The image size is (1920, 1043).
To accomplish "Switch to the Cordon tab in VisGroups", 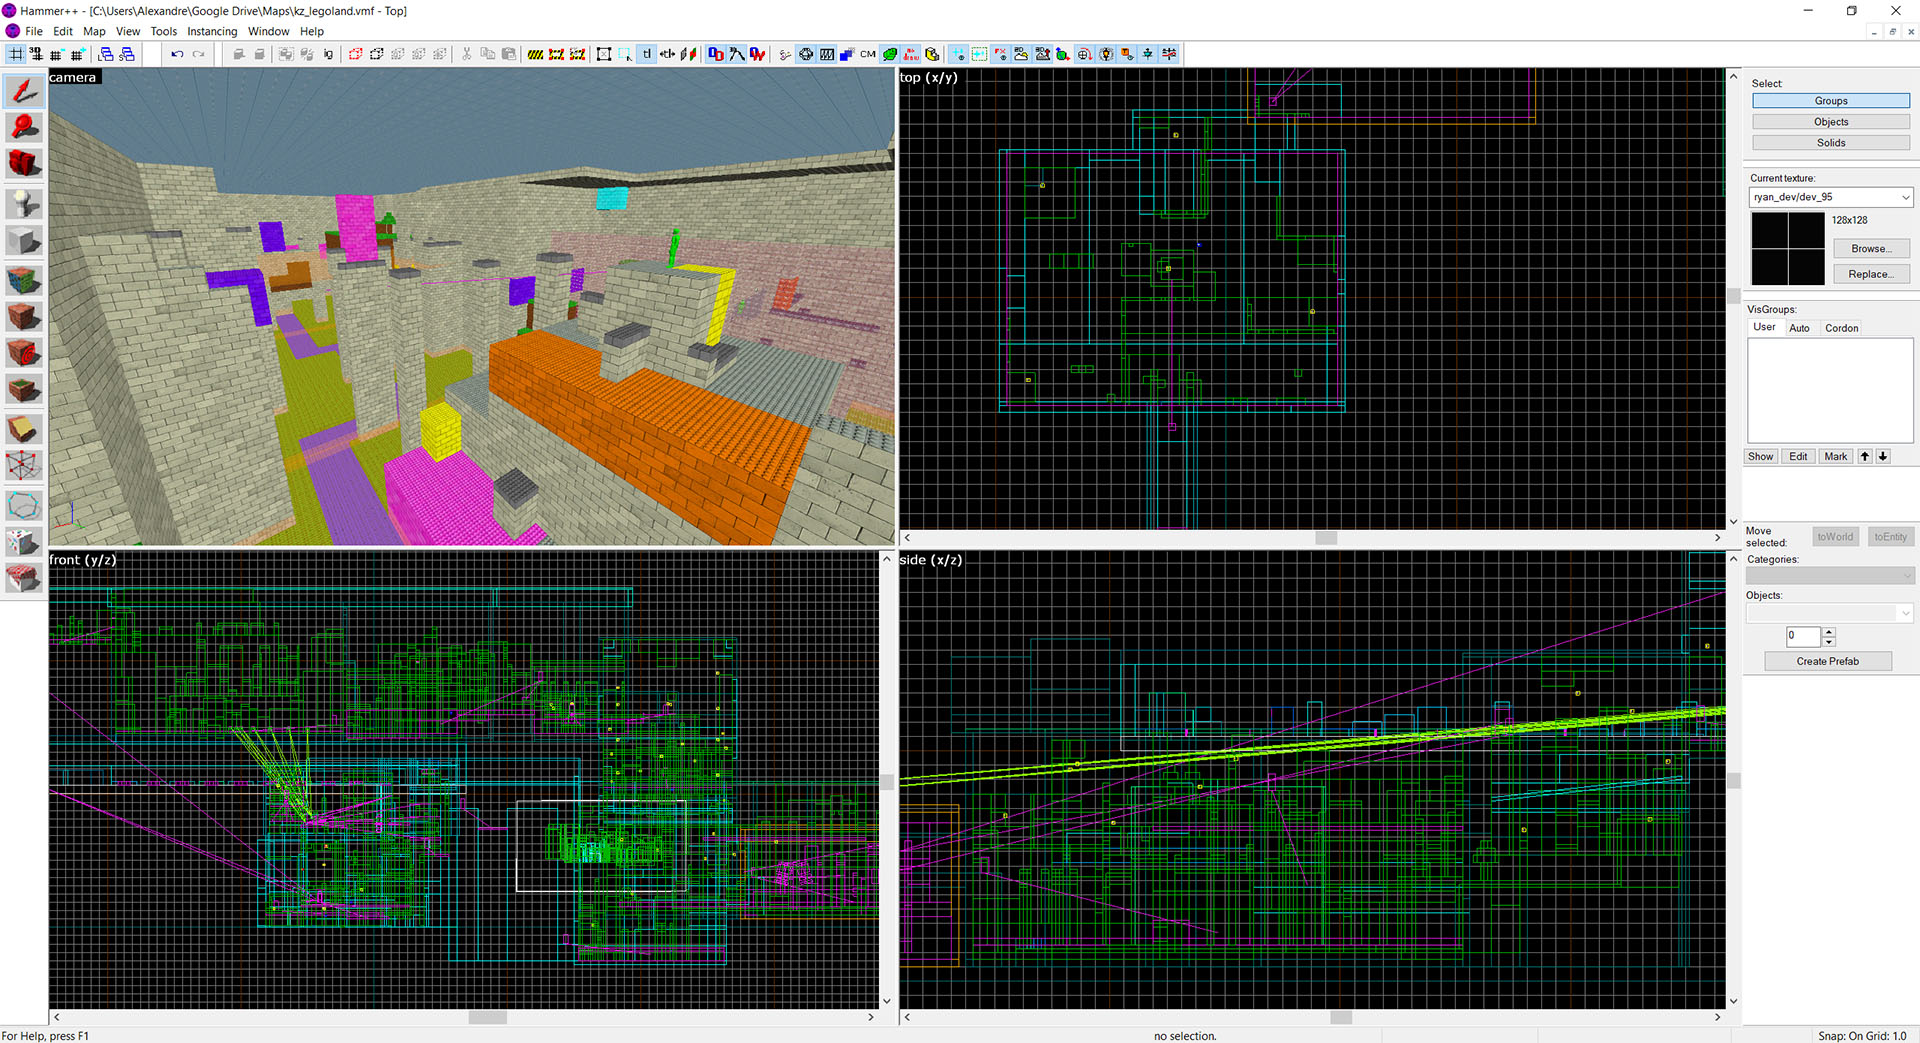I will (x=1841, y=327).
